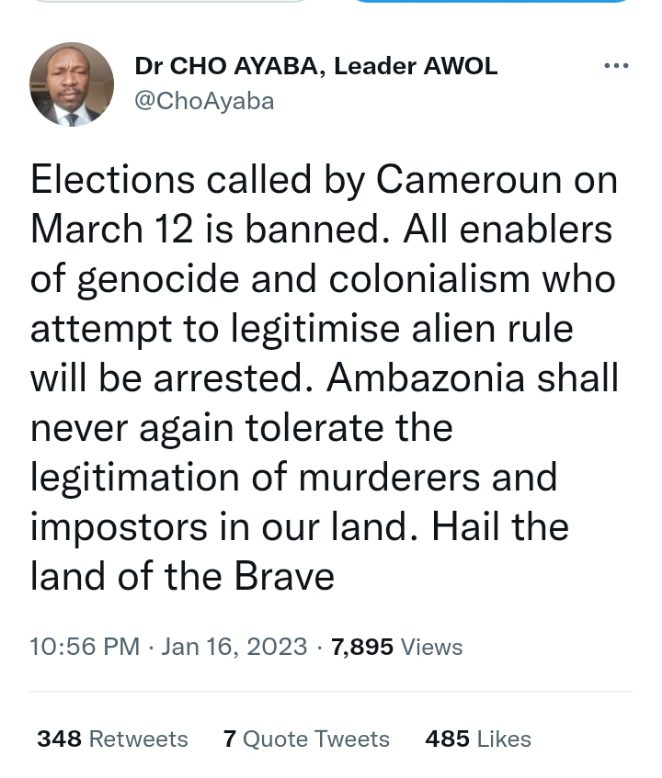
Task: Select the outlined gray button at top left
Action: 171,1
